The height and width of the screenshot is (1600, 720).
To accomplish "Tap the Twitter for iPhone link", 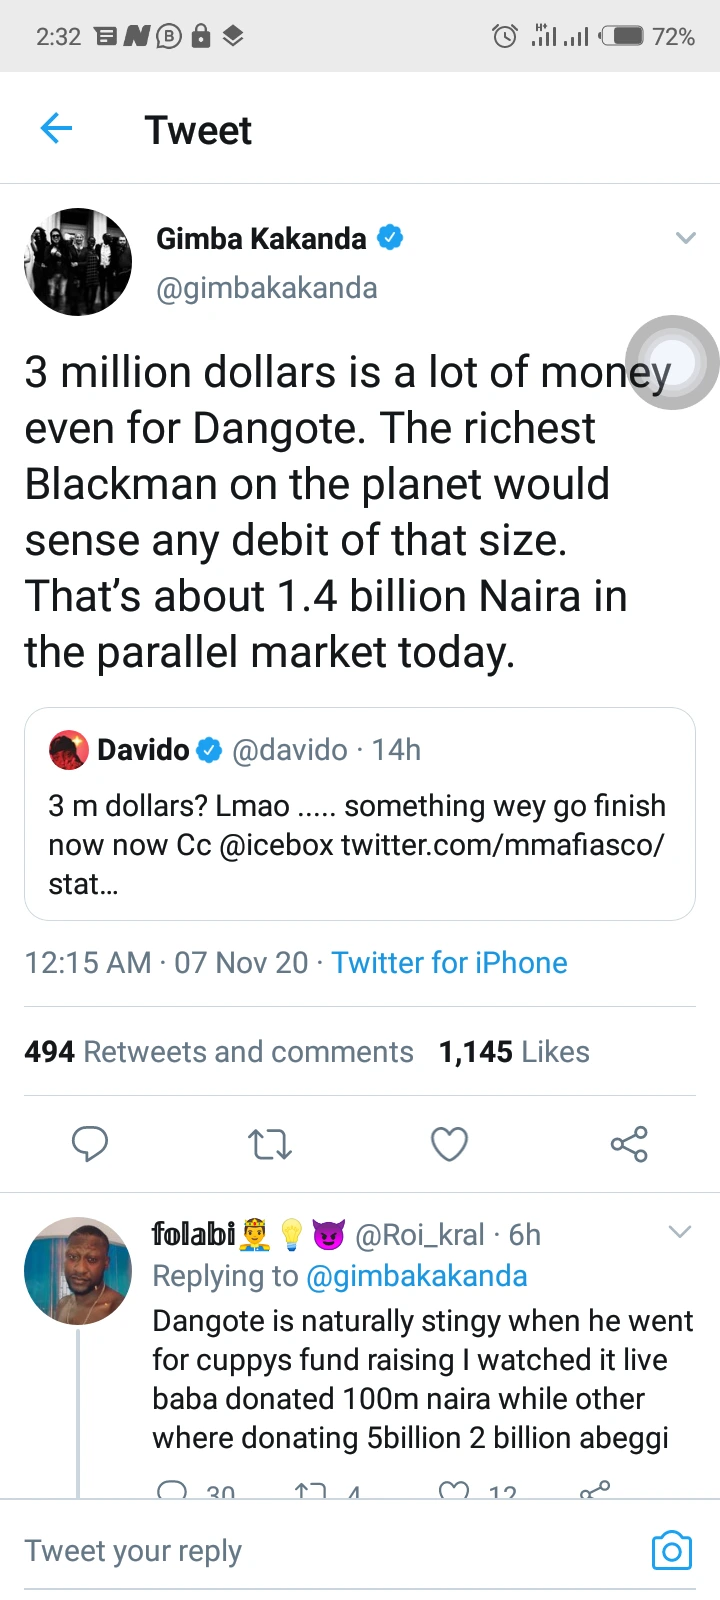I will click(449, 962).
